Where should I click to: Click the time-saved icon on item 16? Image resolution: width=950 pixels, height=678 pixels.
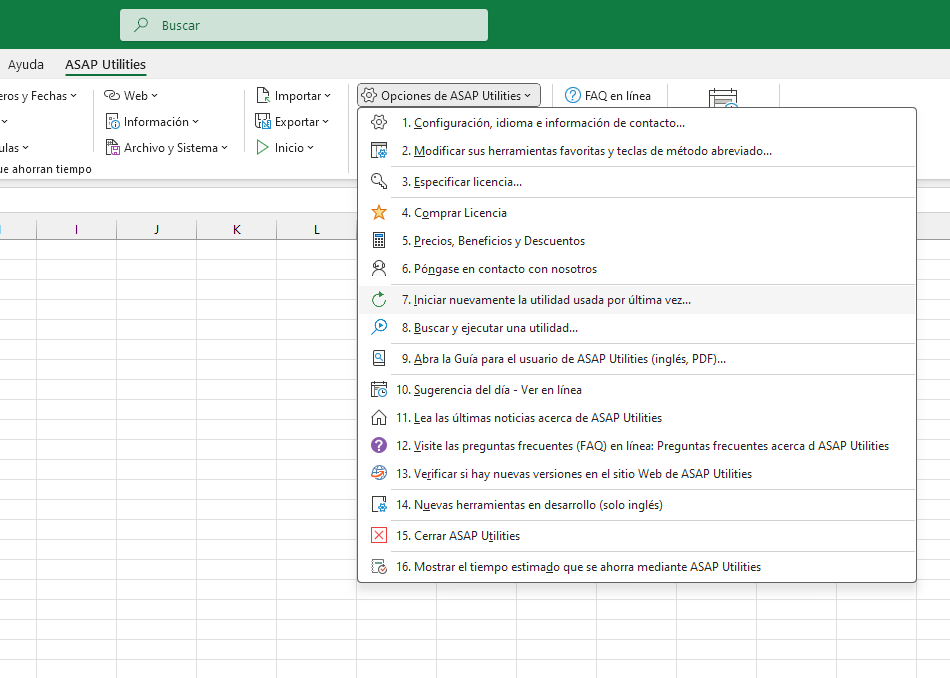(379, 567)
